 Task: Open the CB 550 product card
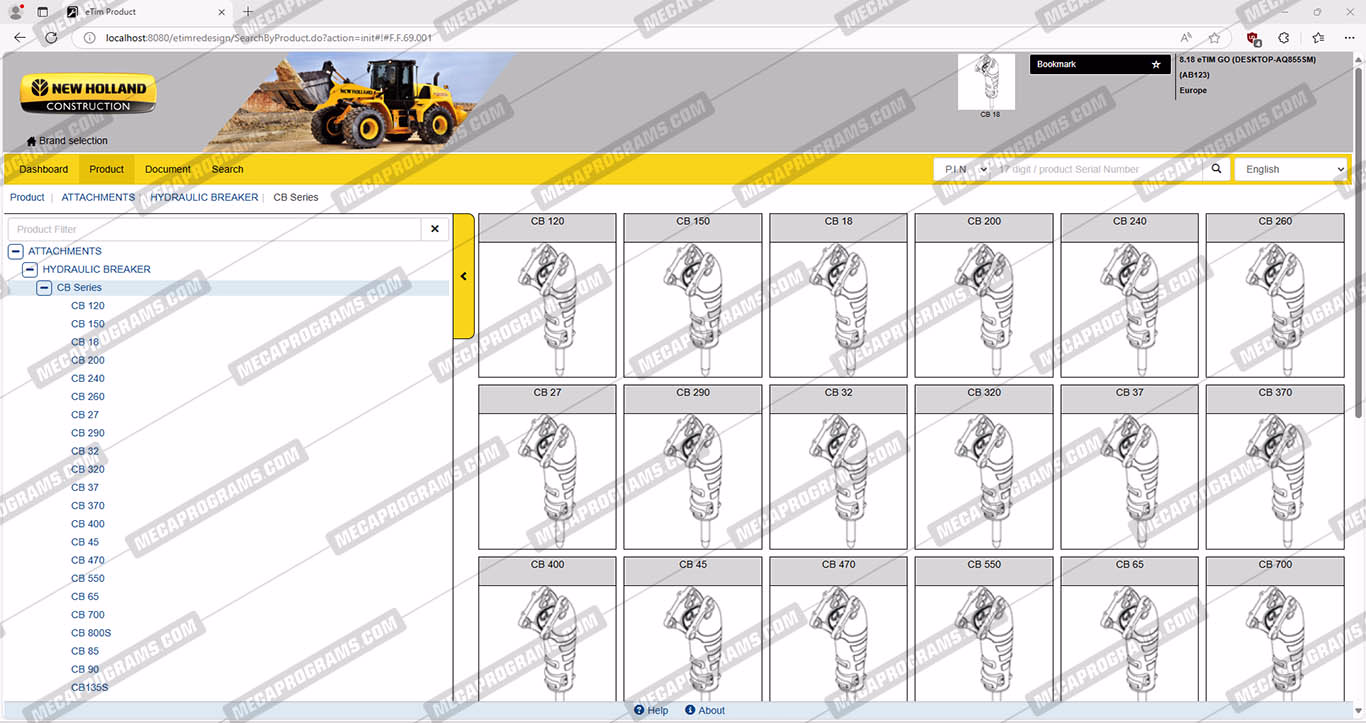pos(984,629)
